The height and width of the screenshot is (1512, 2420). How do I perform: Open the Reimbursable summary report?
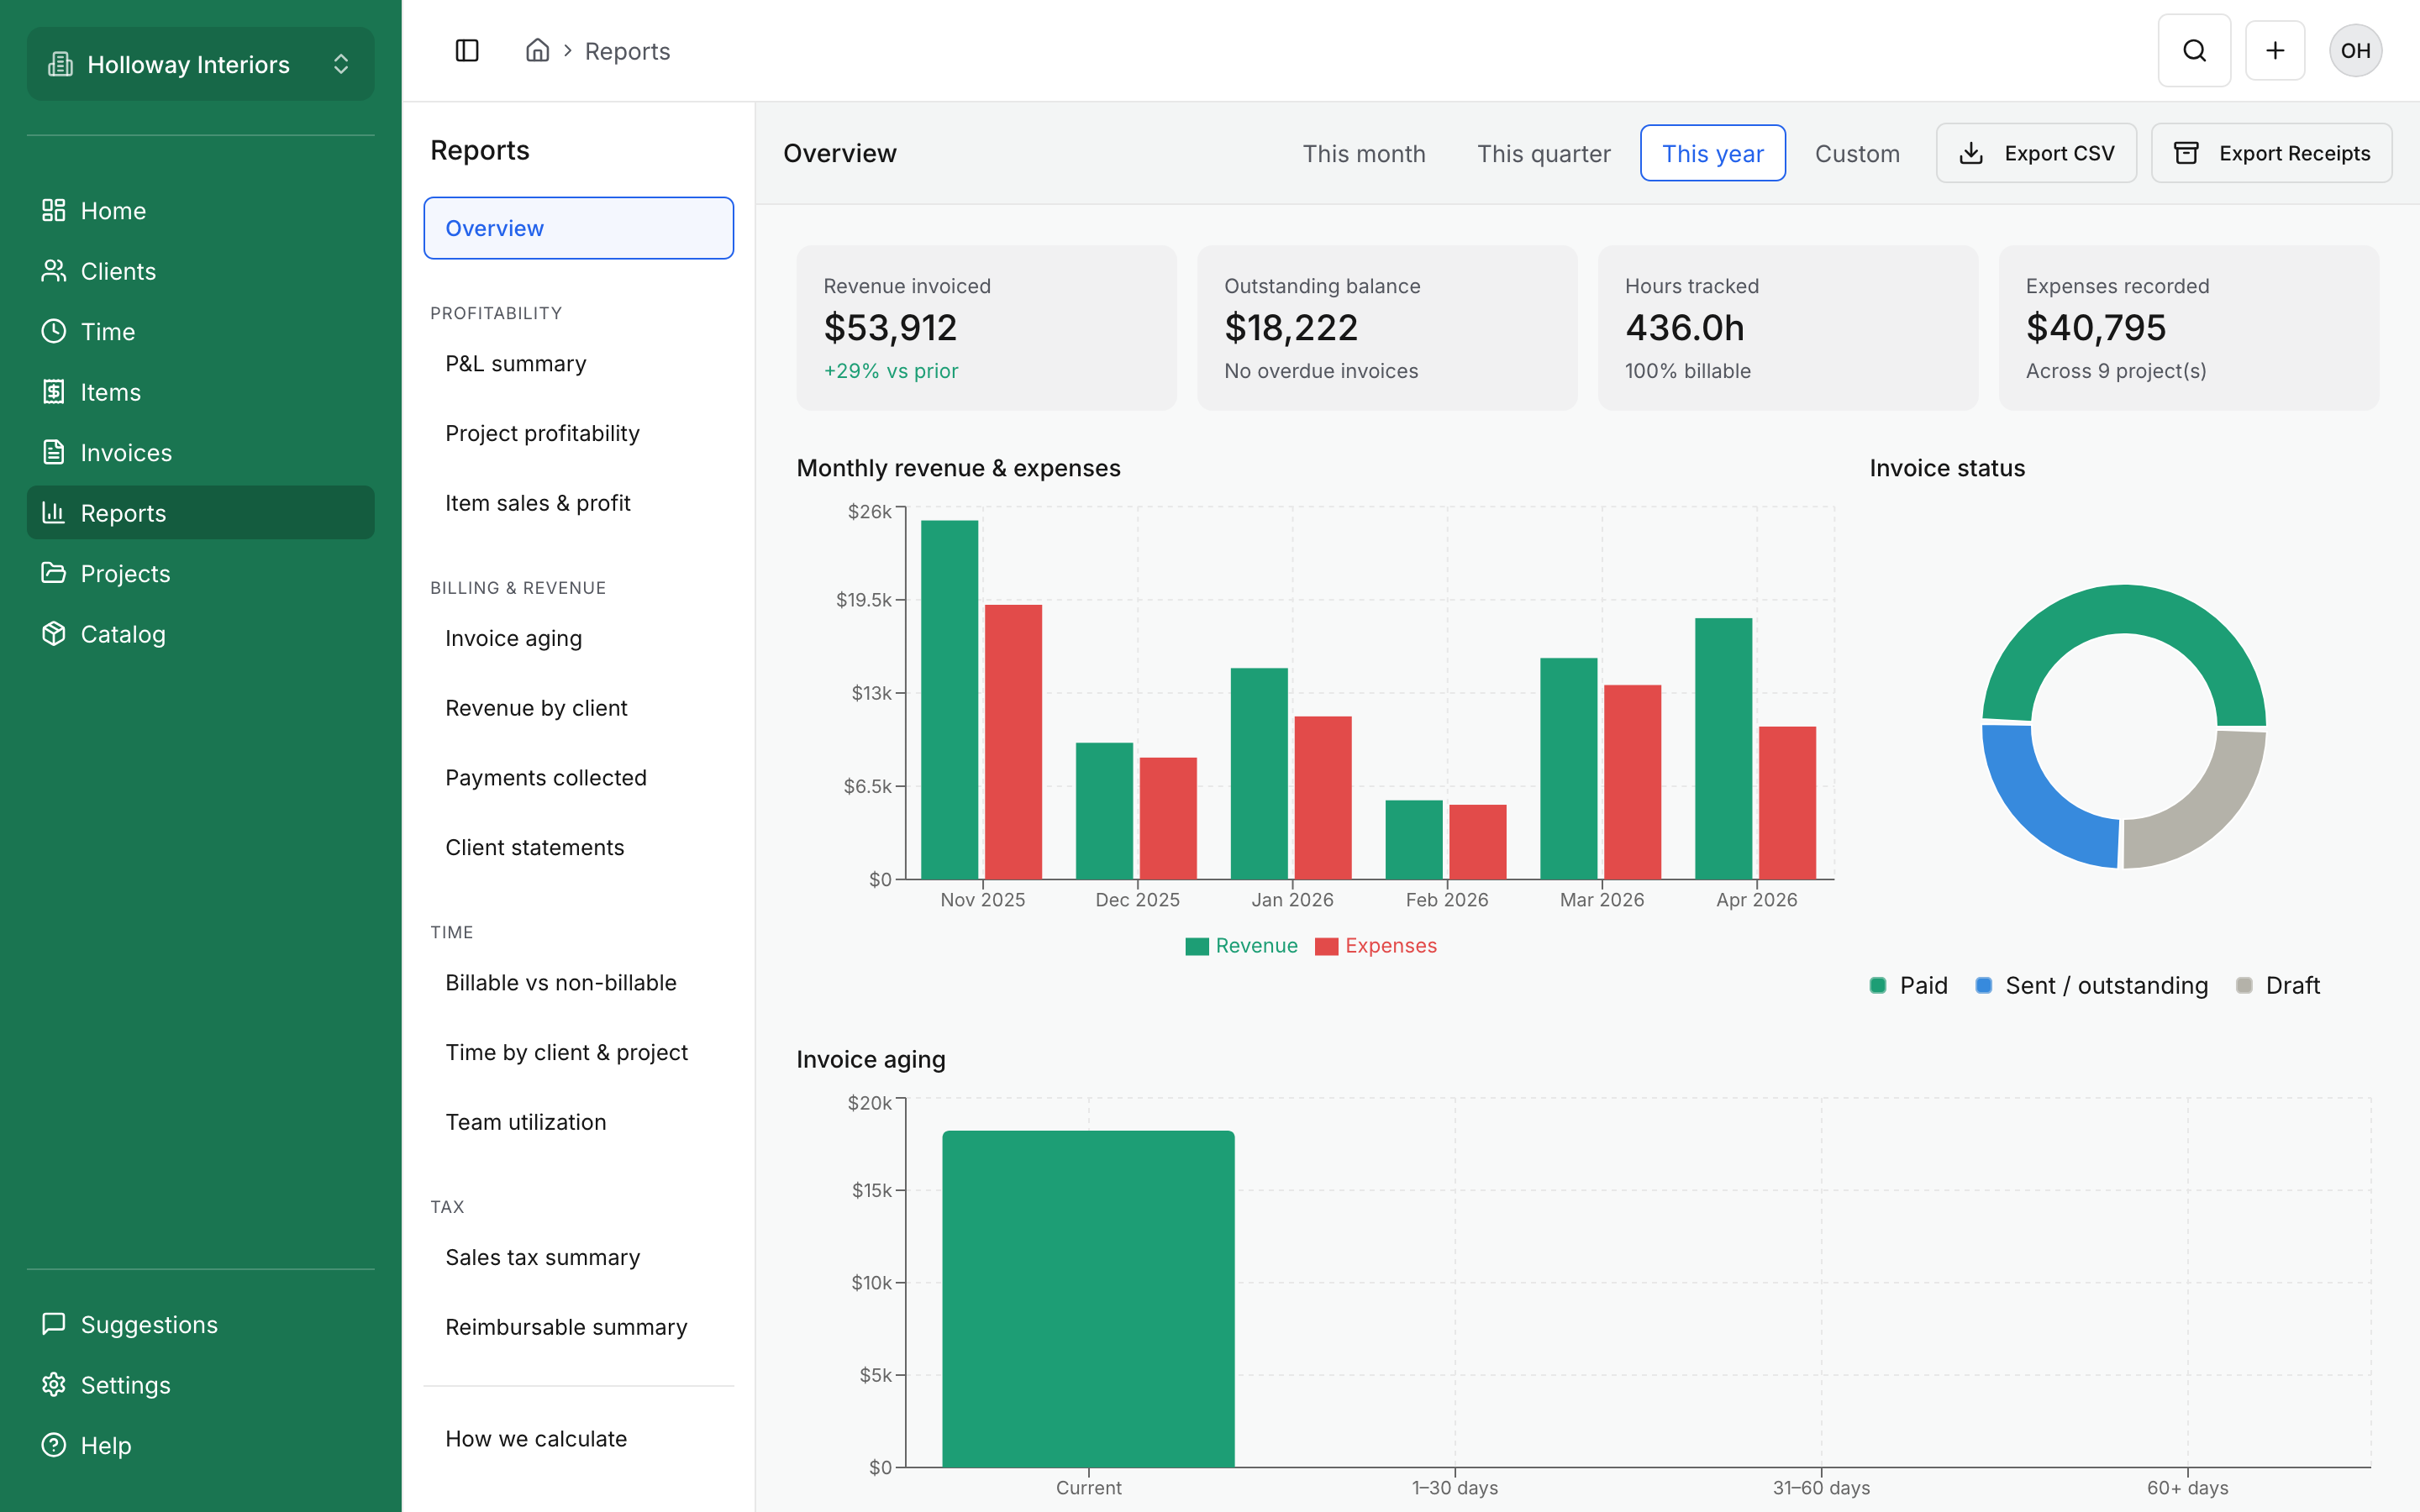click(x=578, y=1327)
